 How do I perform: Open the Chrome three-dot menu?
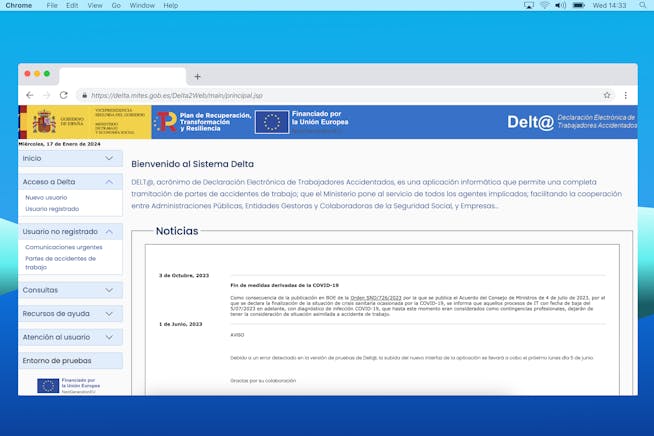[626, 95]
